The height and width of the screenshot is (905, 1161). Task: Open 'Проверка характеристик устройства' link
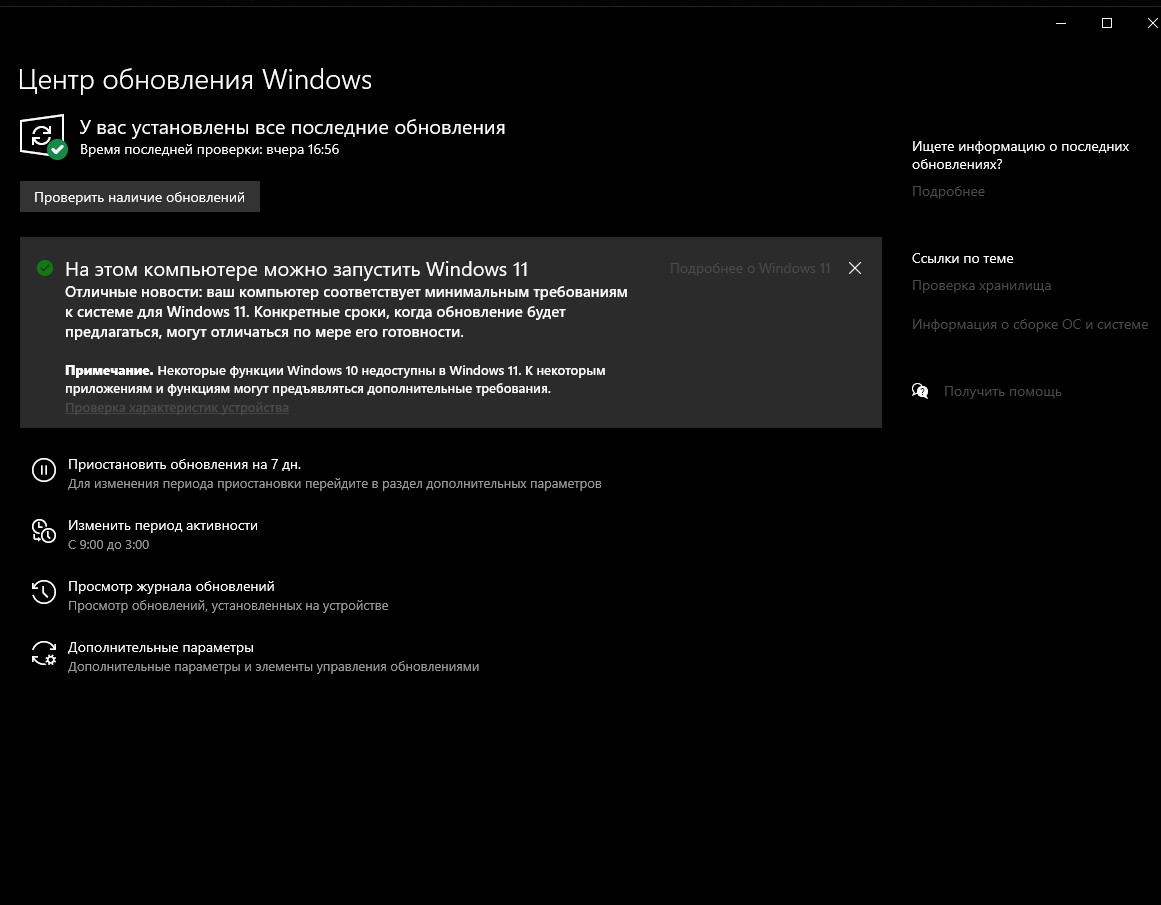coord(177,407)
